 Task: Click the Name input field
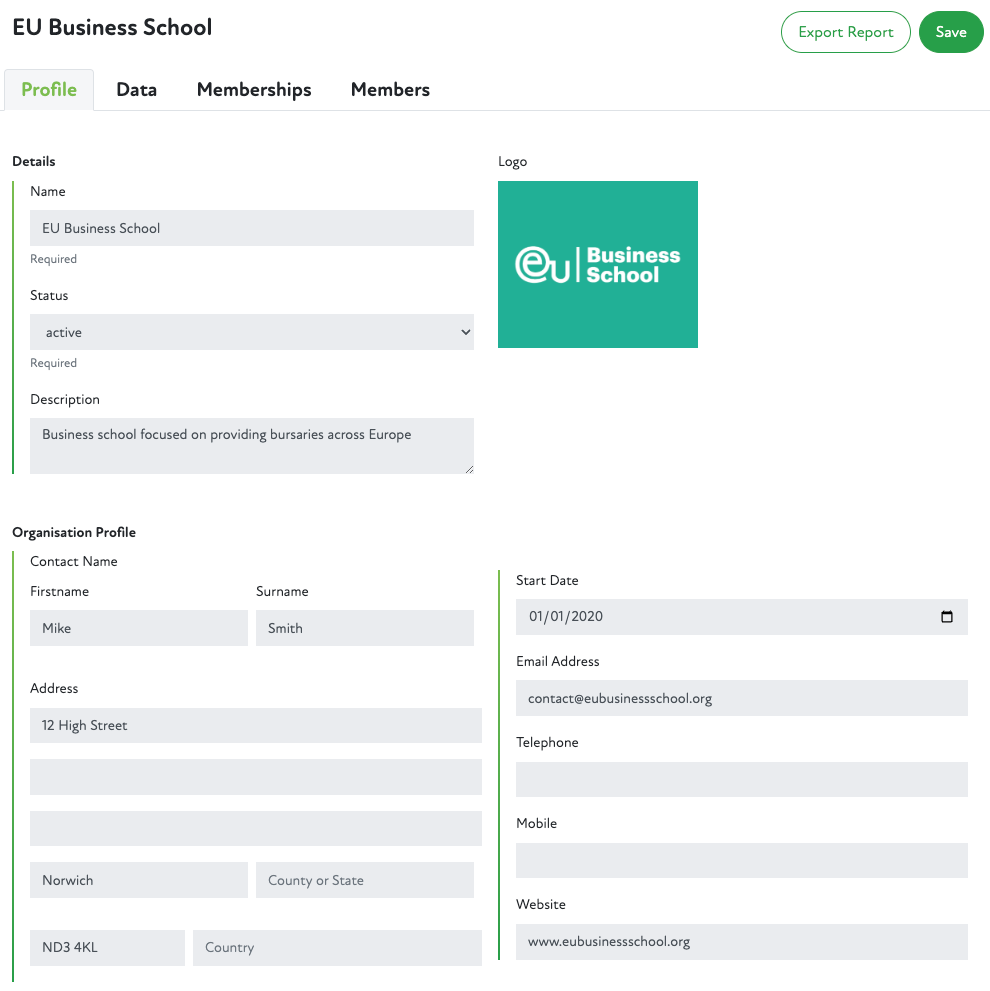[251, 228]
